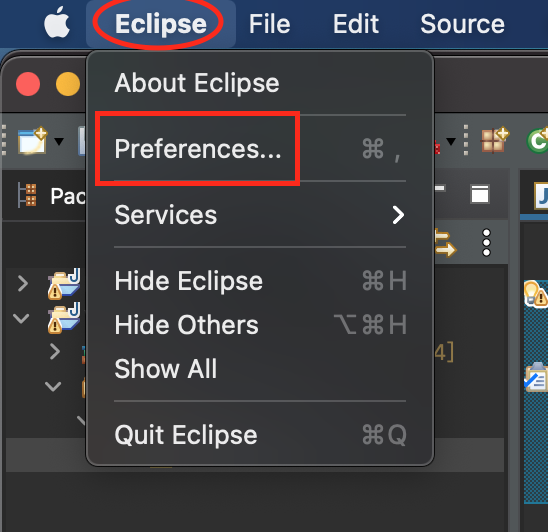Click the Open Perspective icon
Screen dimensions: 548x532
(495, 140)
